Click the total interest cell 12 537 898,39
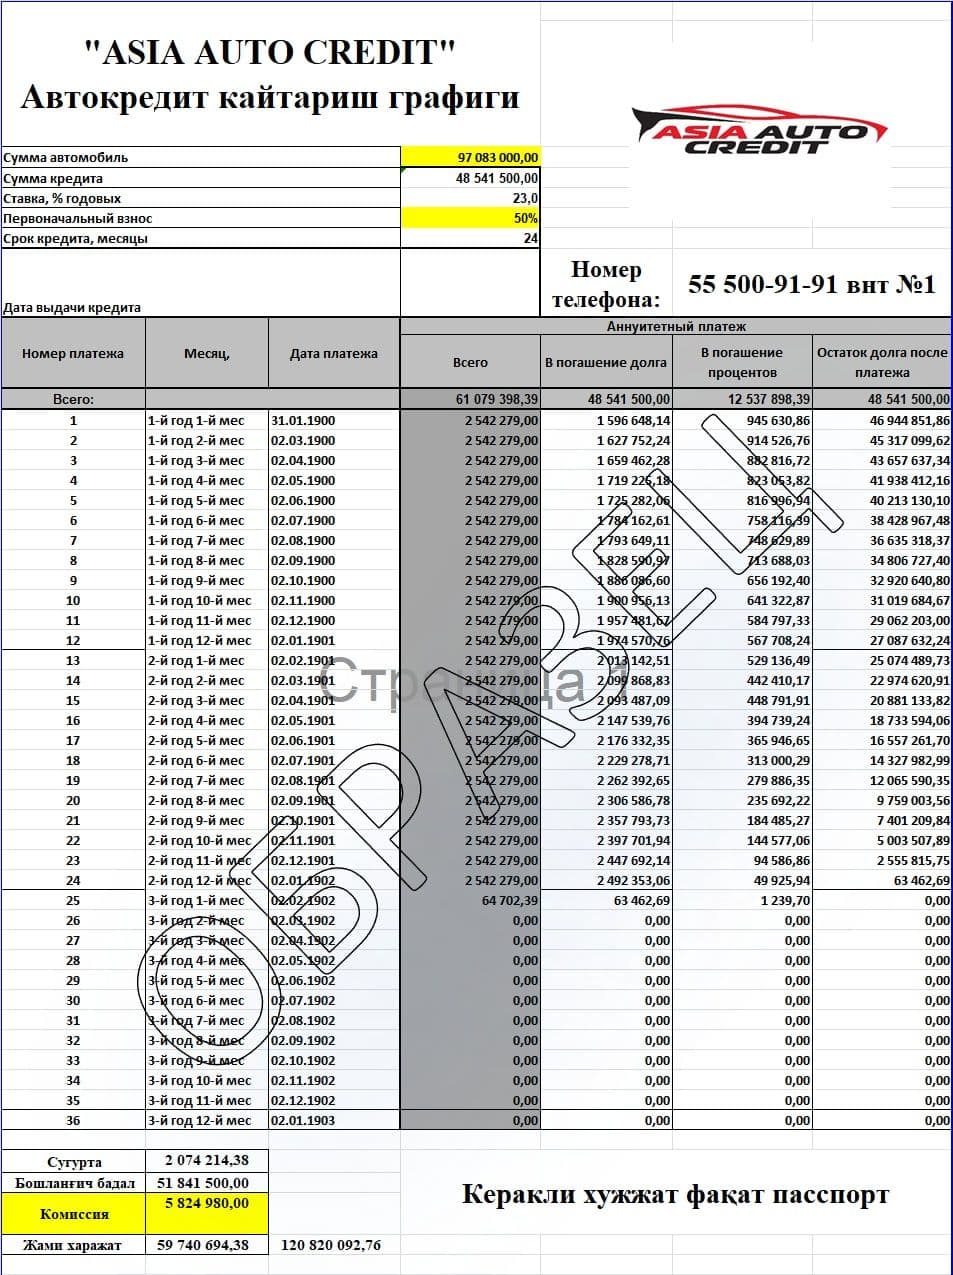This screenshot has height=1275, width=953. (742, 399)
